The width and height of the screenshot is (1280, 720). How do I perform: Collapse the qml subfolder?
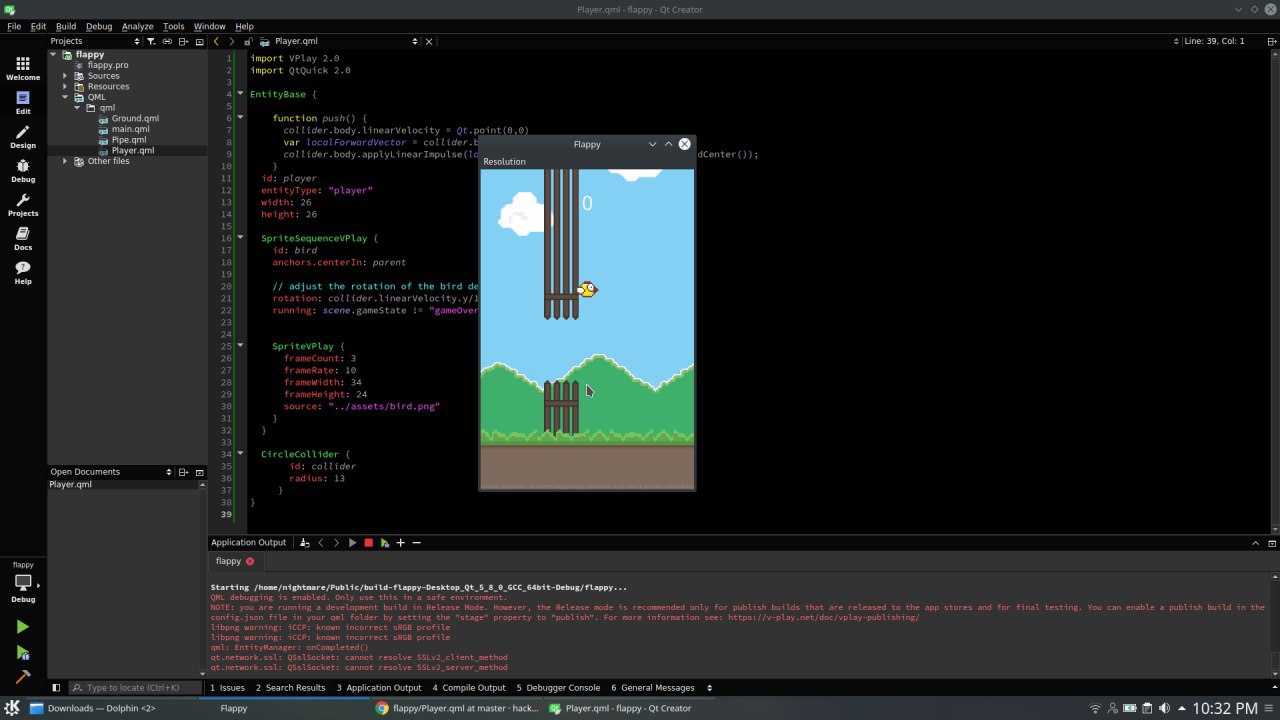[77, 108]
